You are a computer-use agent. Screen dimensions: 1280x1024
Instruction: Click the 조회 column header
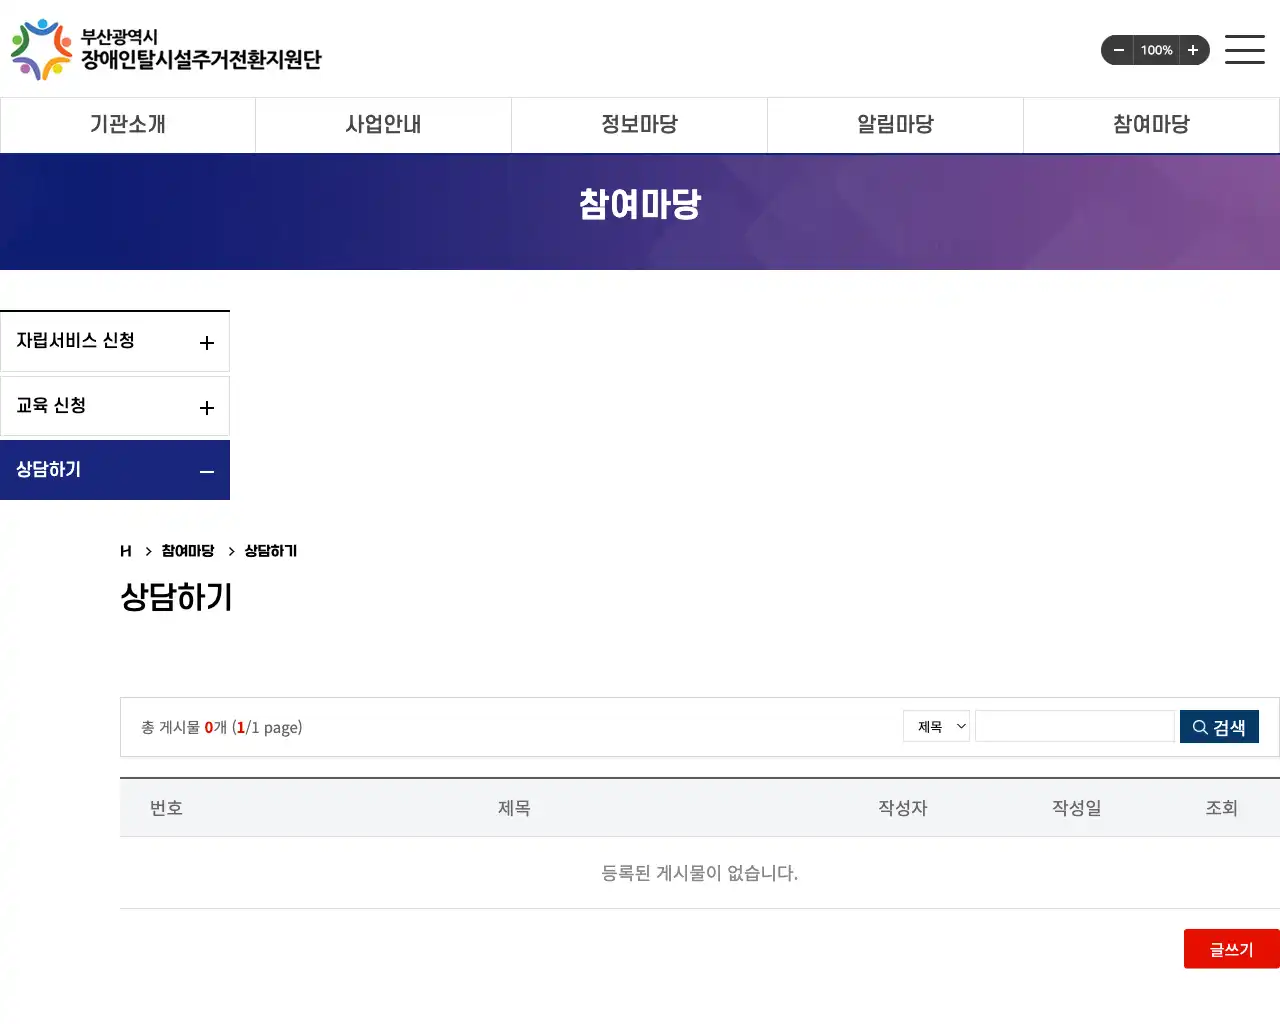pyautogui.click(x=1221, y=808)
